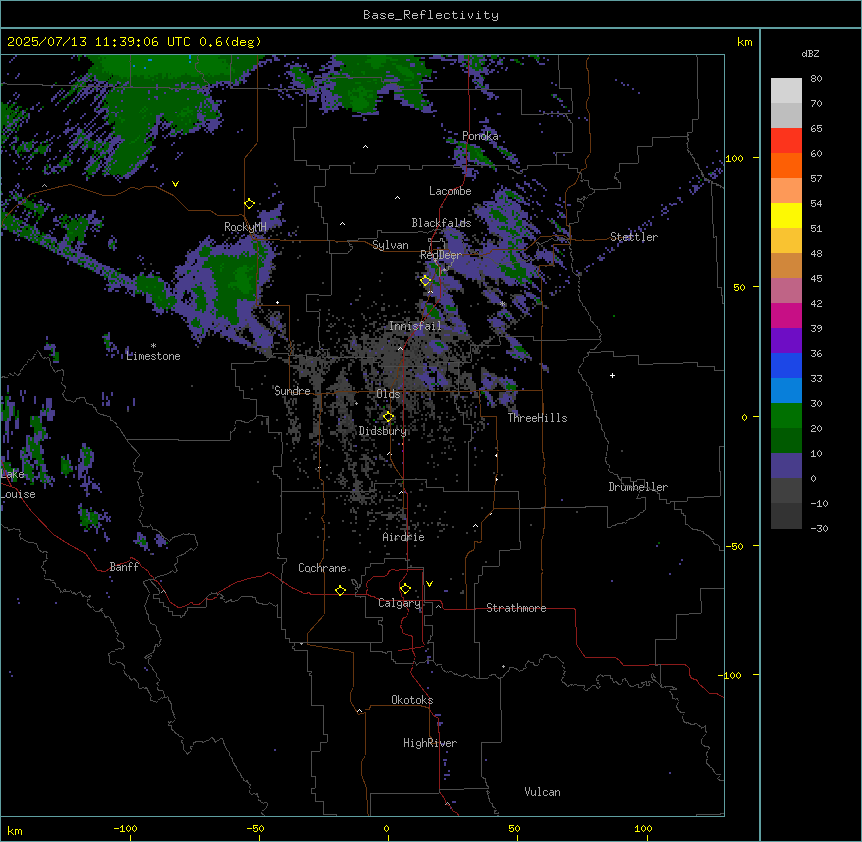This screenshot has height=842, width=862.
Task: Select the yellow diamond marker above Didsbury
Action: 388,417
